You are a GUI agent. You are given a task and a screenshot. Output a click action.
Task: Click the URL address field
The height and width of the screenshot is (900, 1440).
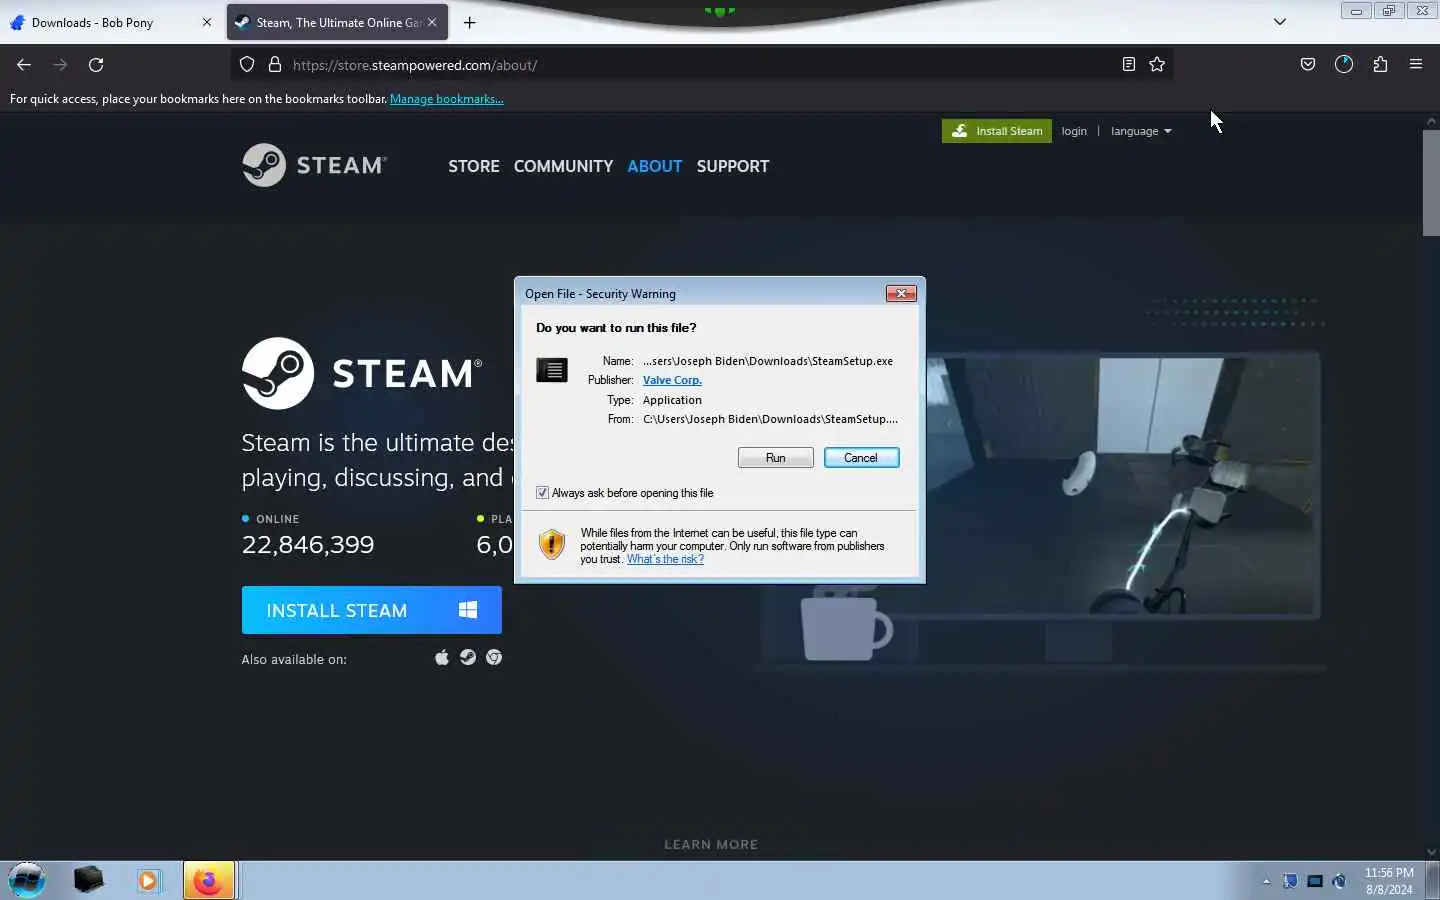coord(700,65)
